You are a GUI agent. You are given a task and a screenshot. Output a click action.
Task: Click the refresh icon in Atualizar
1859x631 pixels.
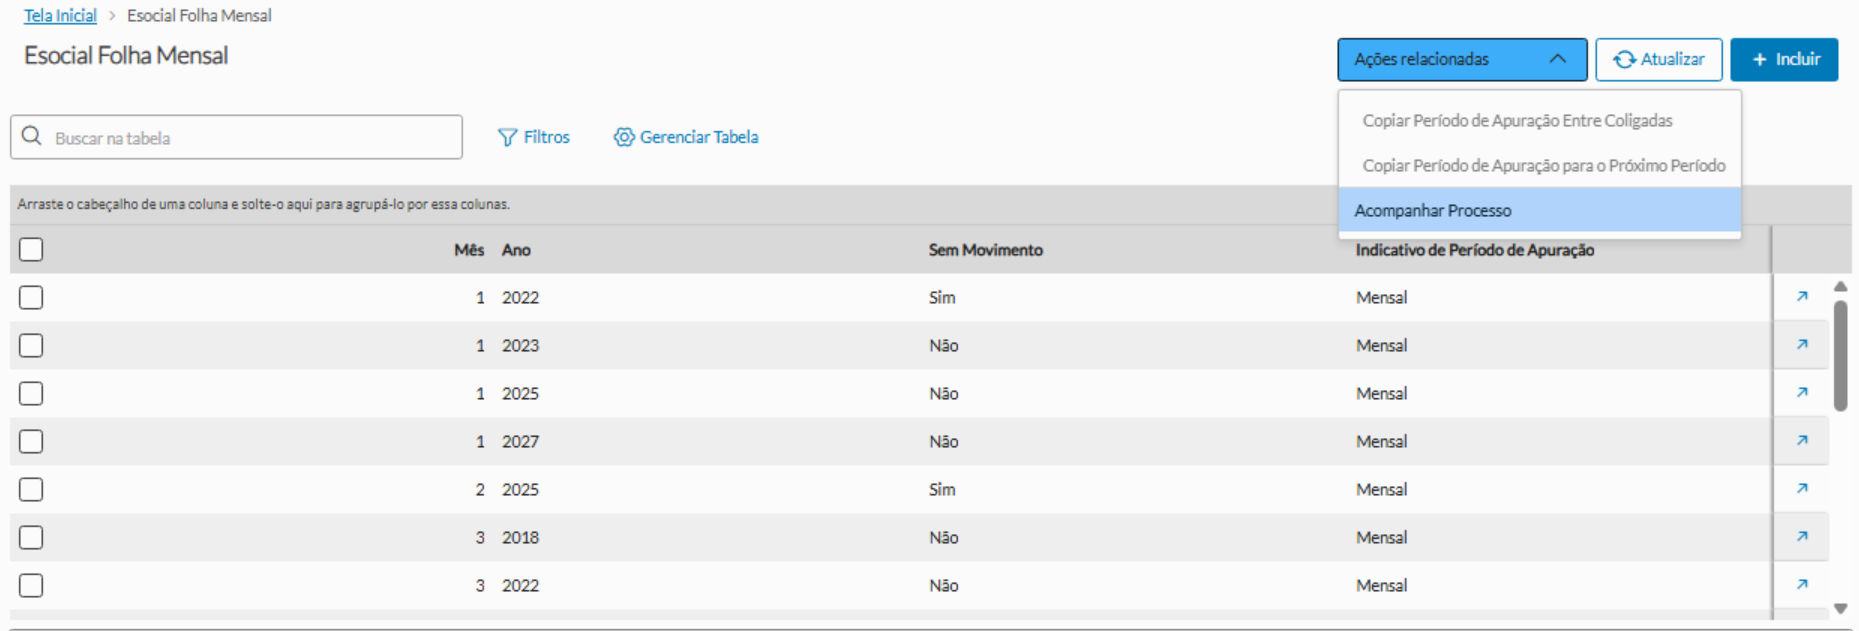click(x=1624, y=60)
